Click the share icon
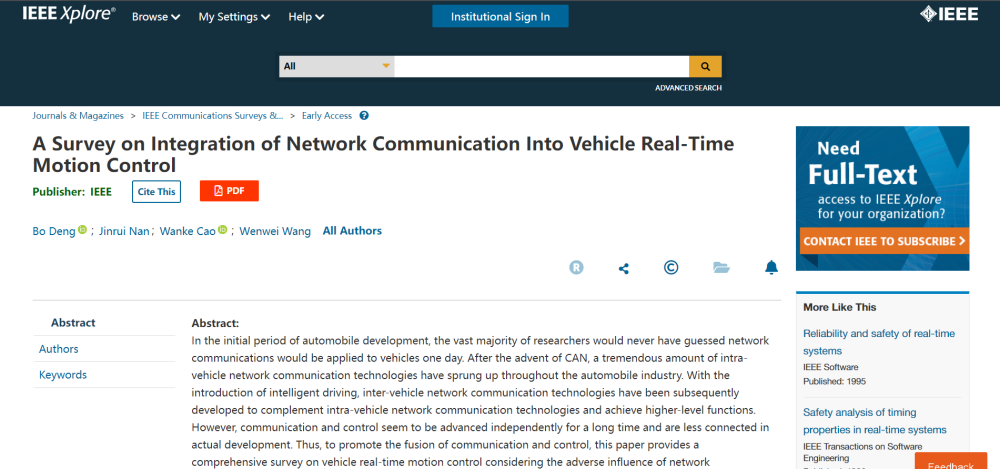 tap(624, 268)
